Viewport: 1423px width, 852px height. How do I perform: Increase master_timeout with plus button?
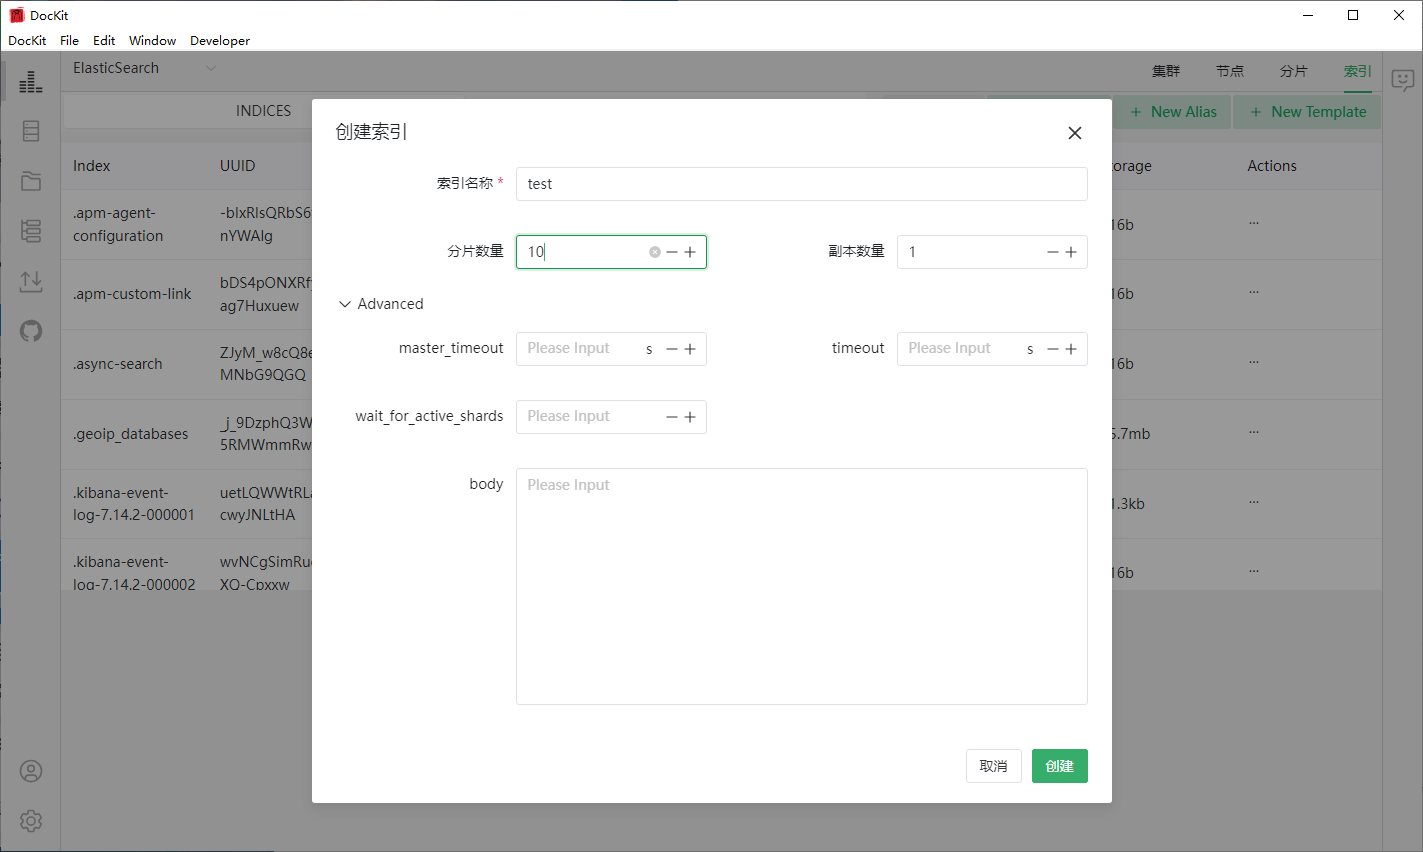690,349
